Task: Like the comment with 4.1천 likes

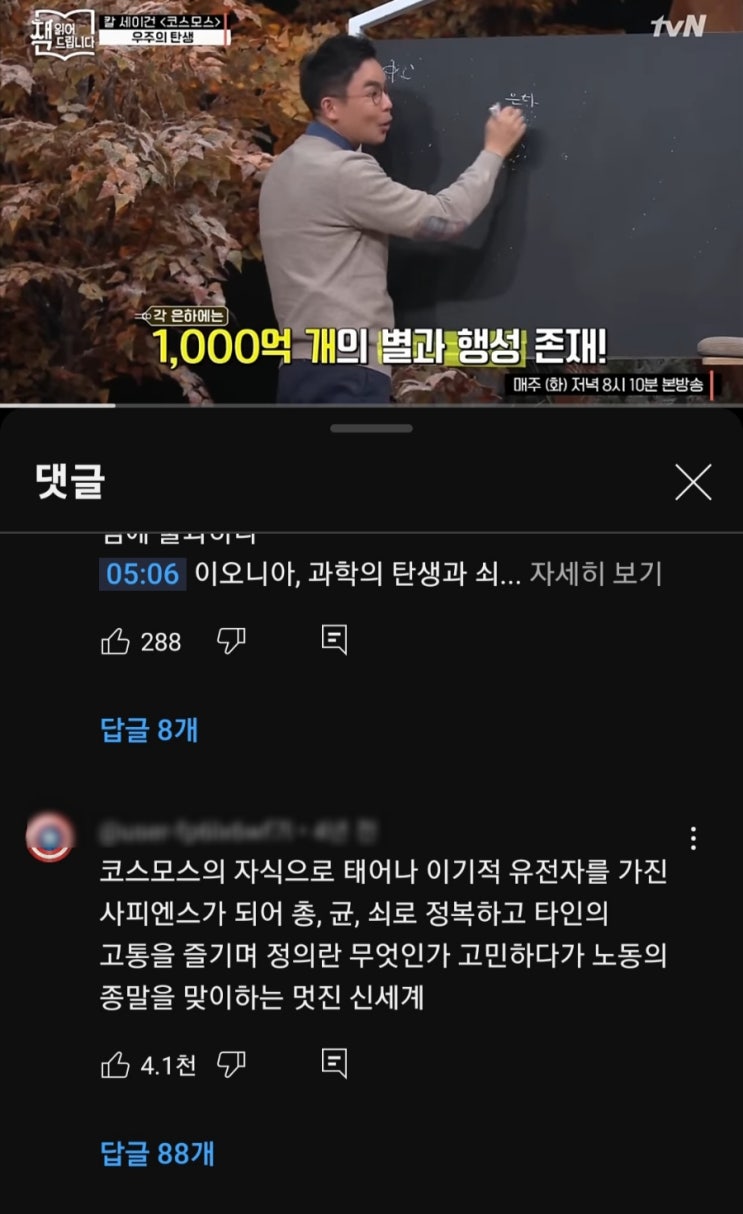Action: [116, 1064]
